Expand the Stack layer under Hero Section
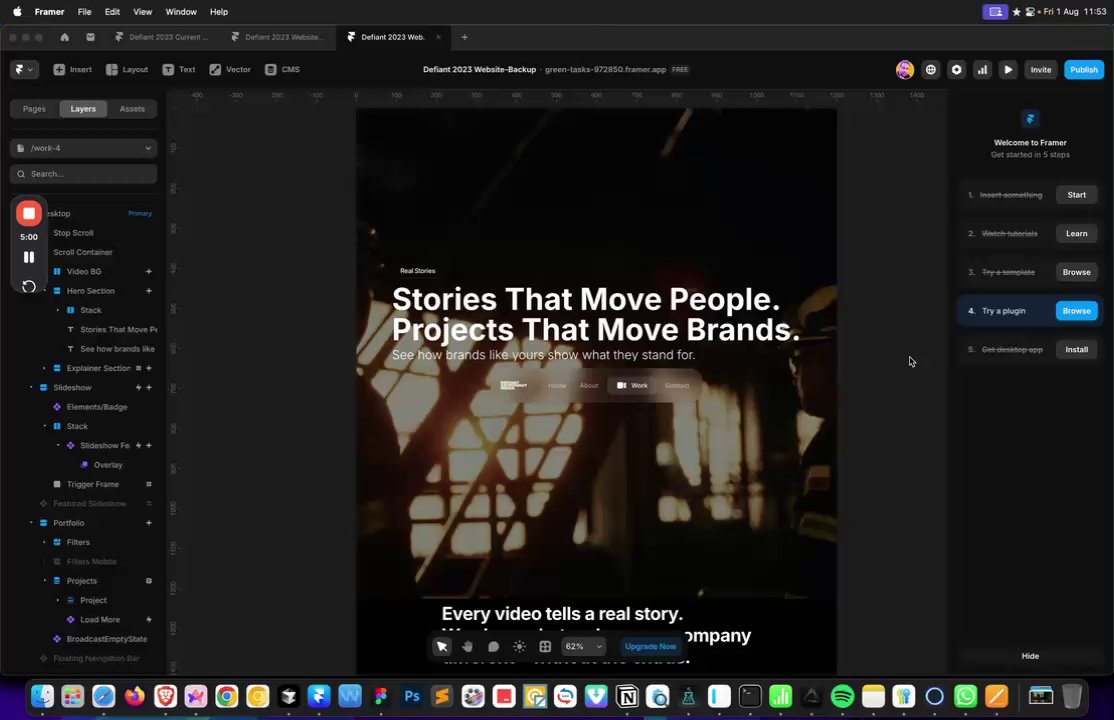The image size is (1114, 720). (58, 310)
